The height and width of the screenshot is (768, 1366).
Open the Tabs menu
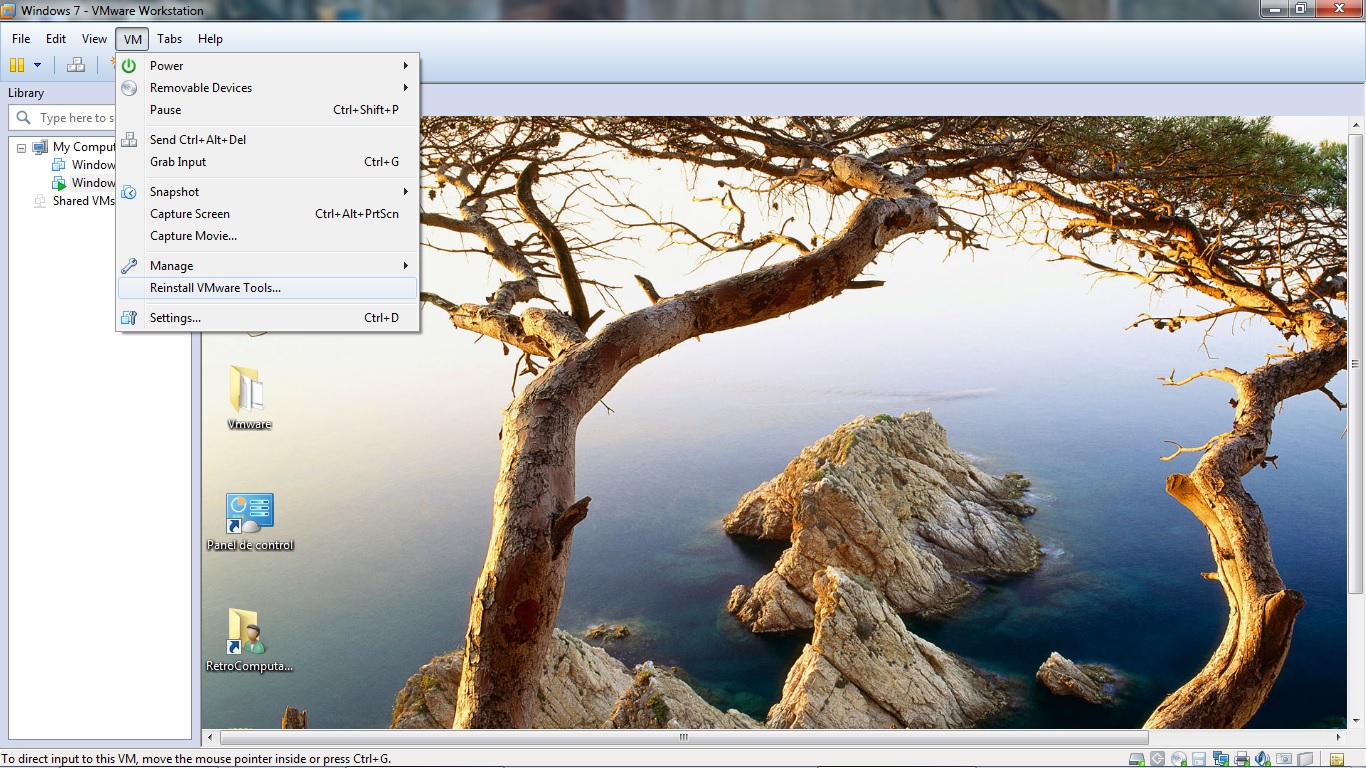pyautogui.click(x=169, y=39)
